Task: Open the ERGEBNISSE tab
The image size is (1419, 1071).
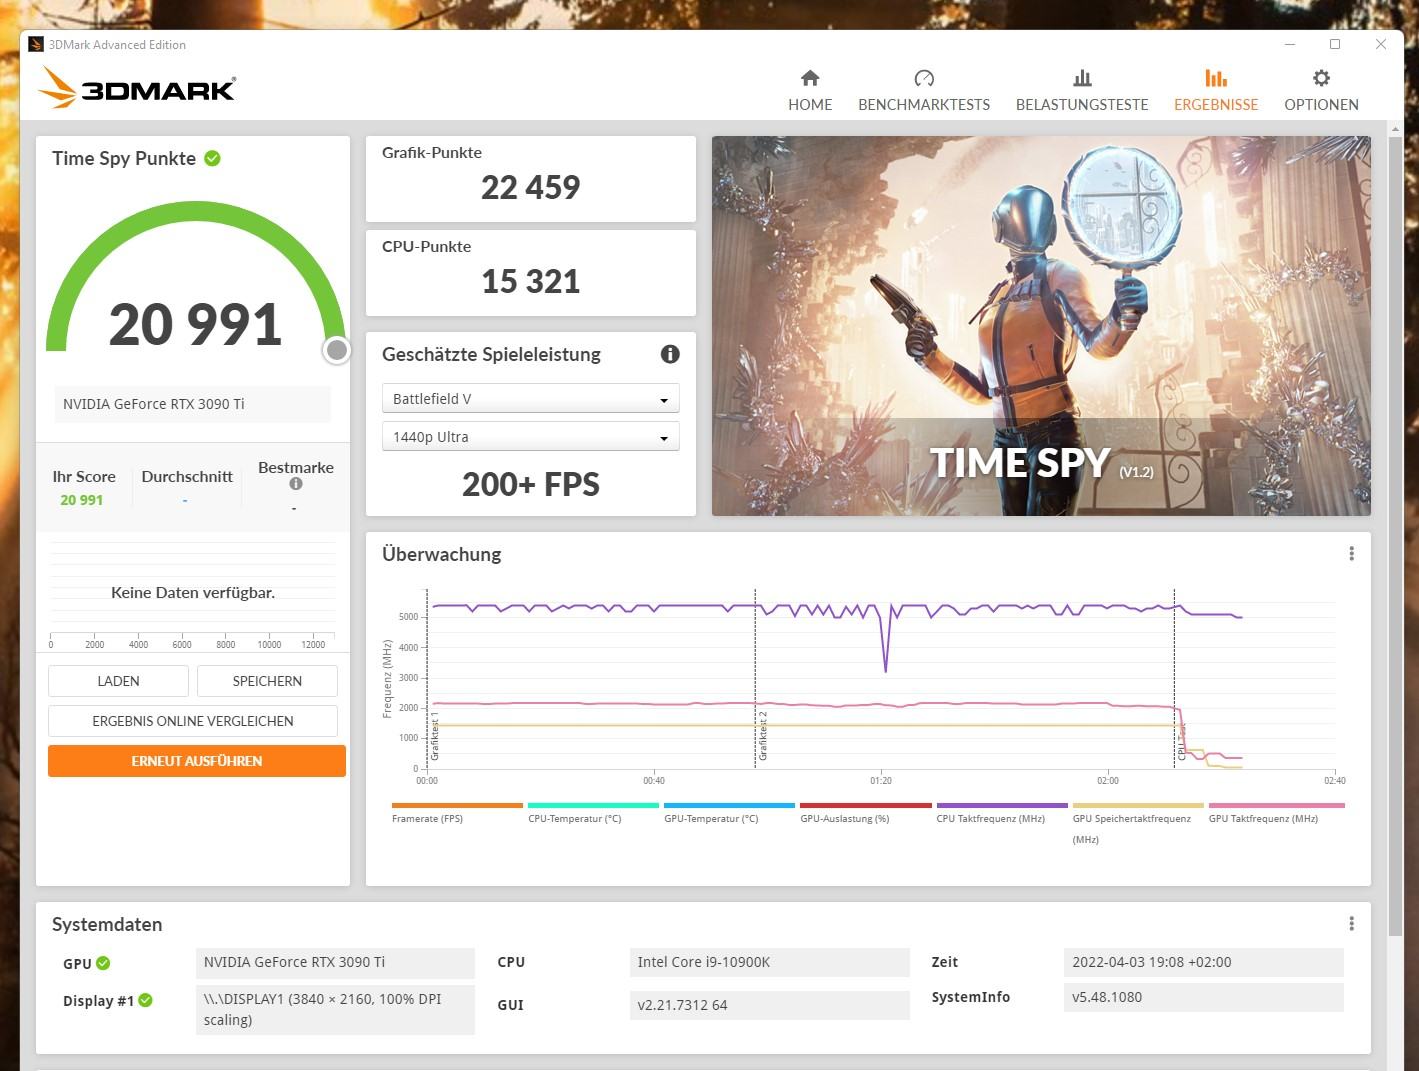Action: (1216, 90)
